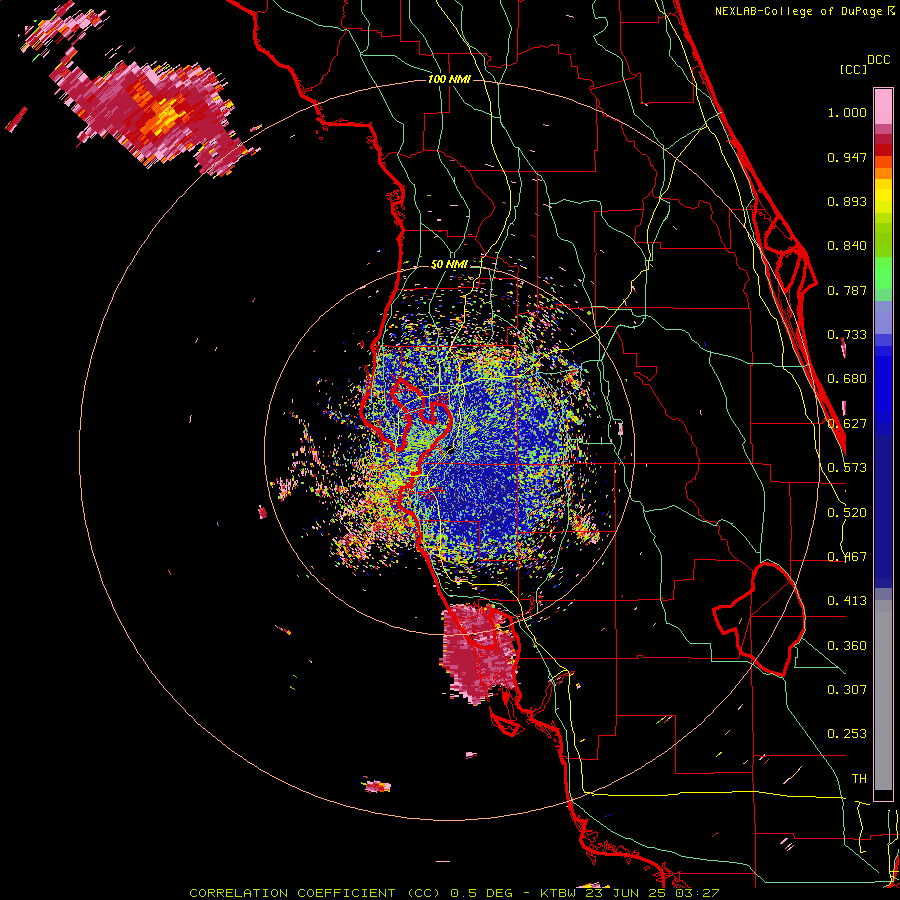Click the orange color band below 0.947
The height and width of the screenshot is (900, 900).
pos(883,167)
